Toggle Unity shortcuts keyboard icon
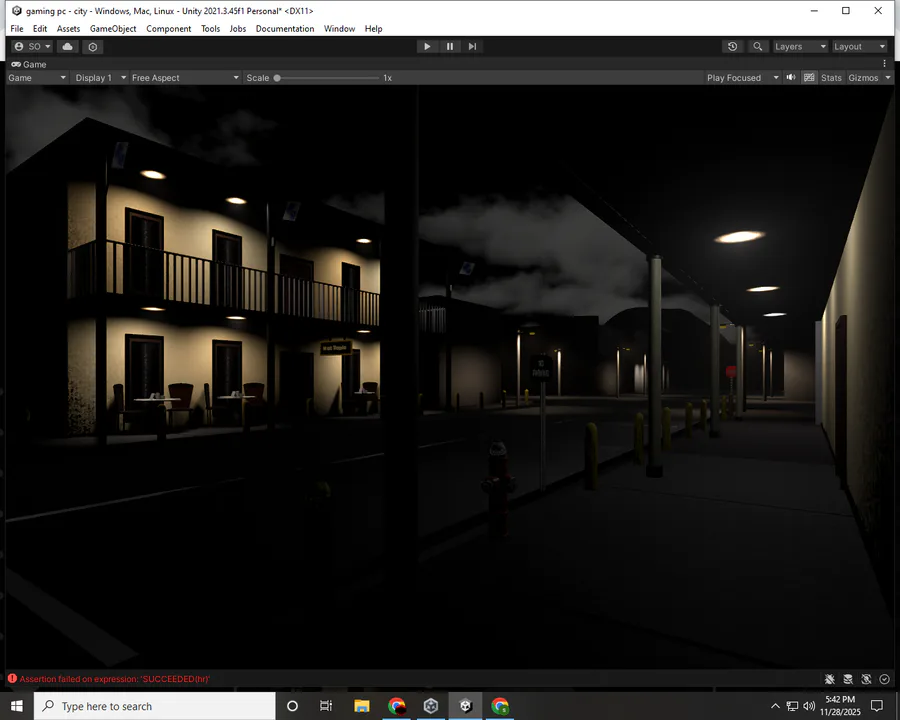The width and height of the screenshot is (900, 720). tap(809, 78)
